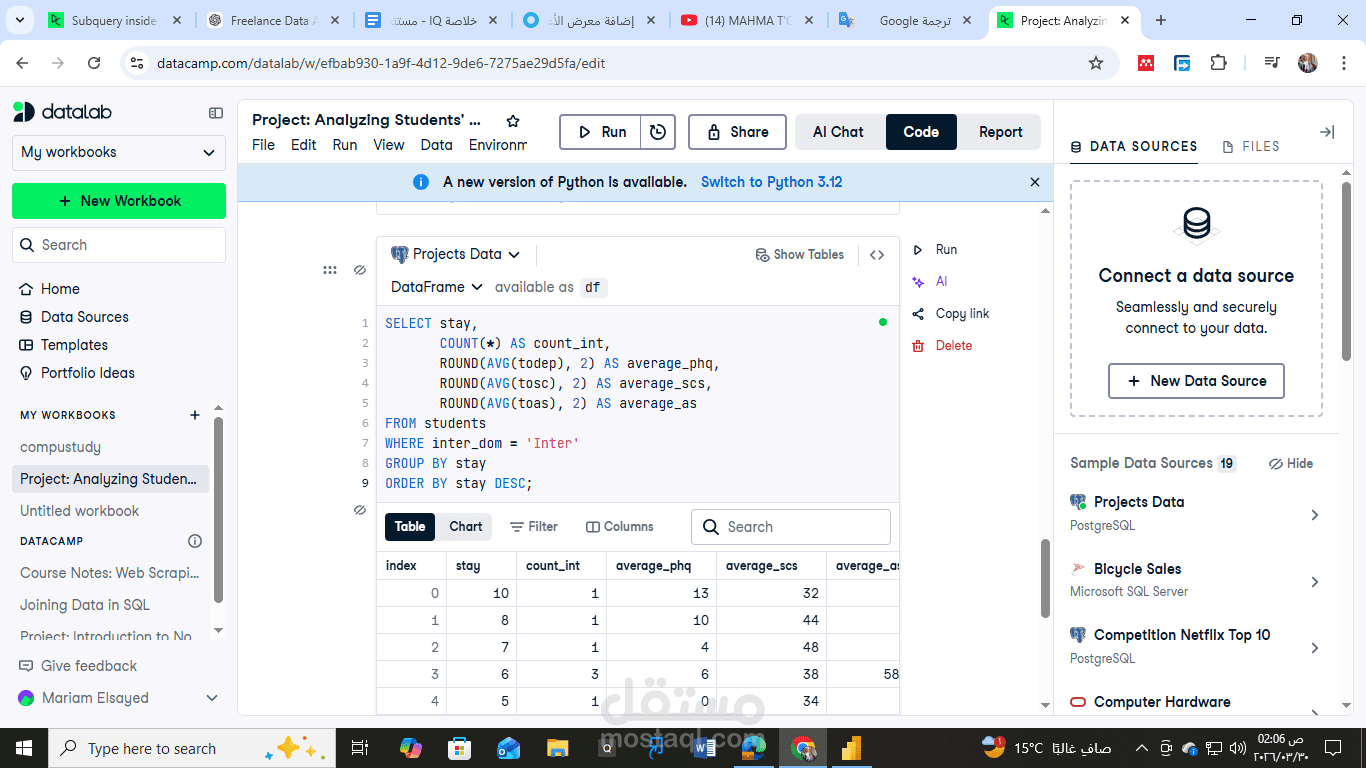Screen dimensions: 1366x768
Task: Star the Analyzing Students project
Action: click(512, 119)
